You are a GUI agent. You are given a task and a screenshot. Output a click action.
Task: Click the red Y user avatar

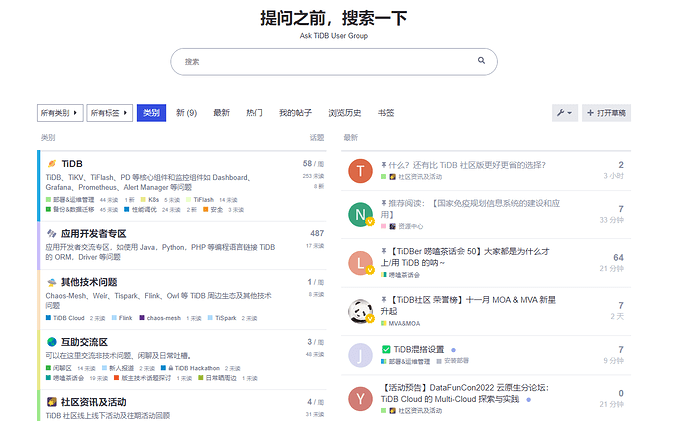360,399
